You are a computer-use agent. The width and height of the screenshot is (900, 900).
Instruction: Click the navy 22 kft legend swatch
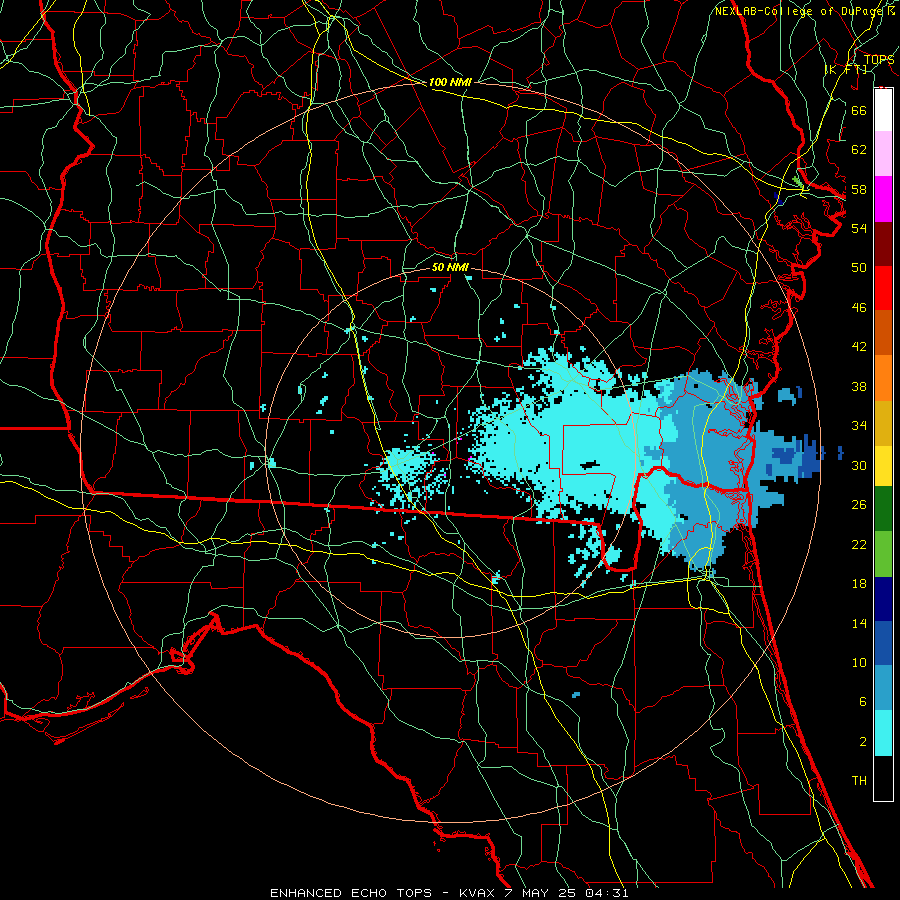click(x=883, y=599)
